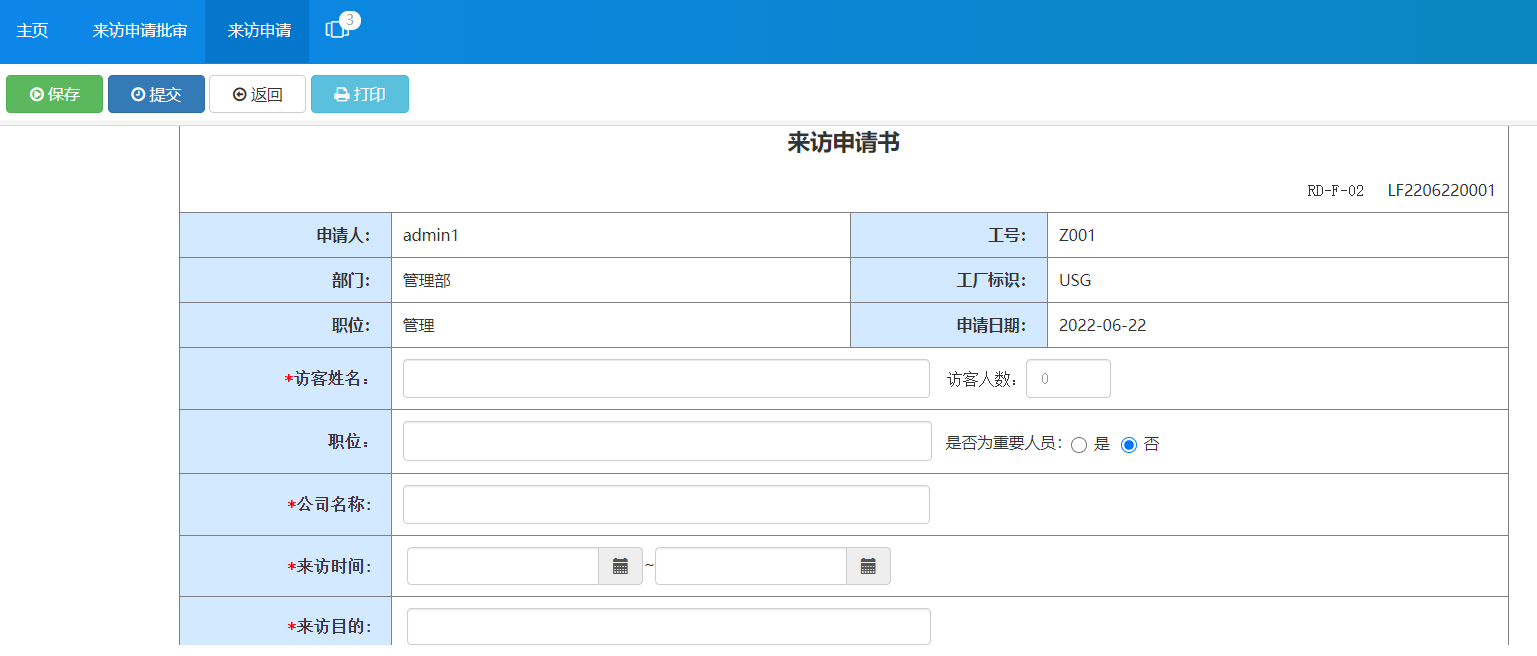Viewport: 1537px width, 656px height.
Task: Click the back arrow icon on 返回
Action: coord(240,93)
